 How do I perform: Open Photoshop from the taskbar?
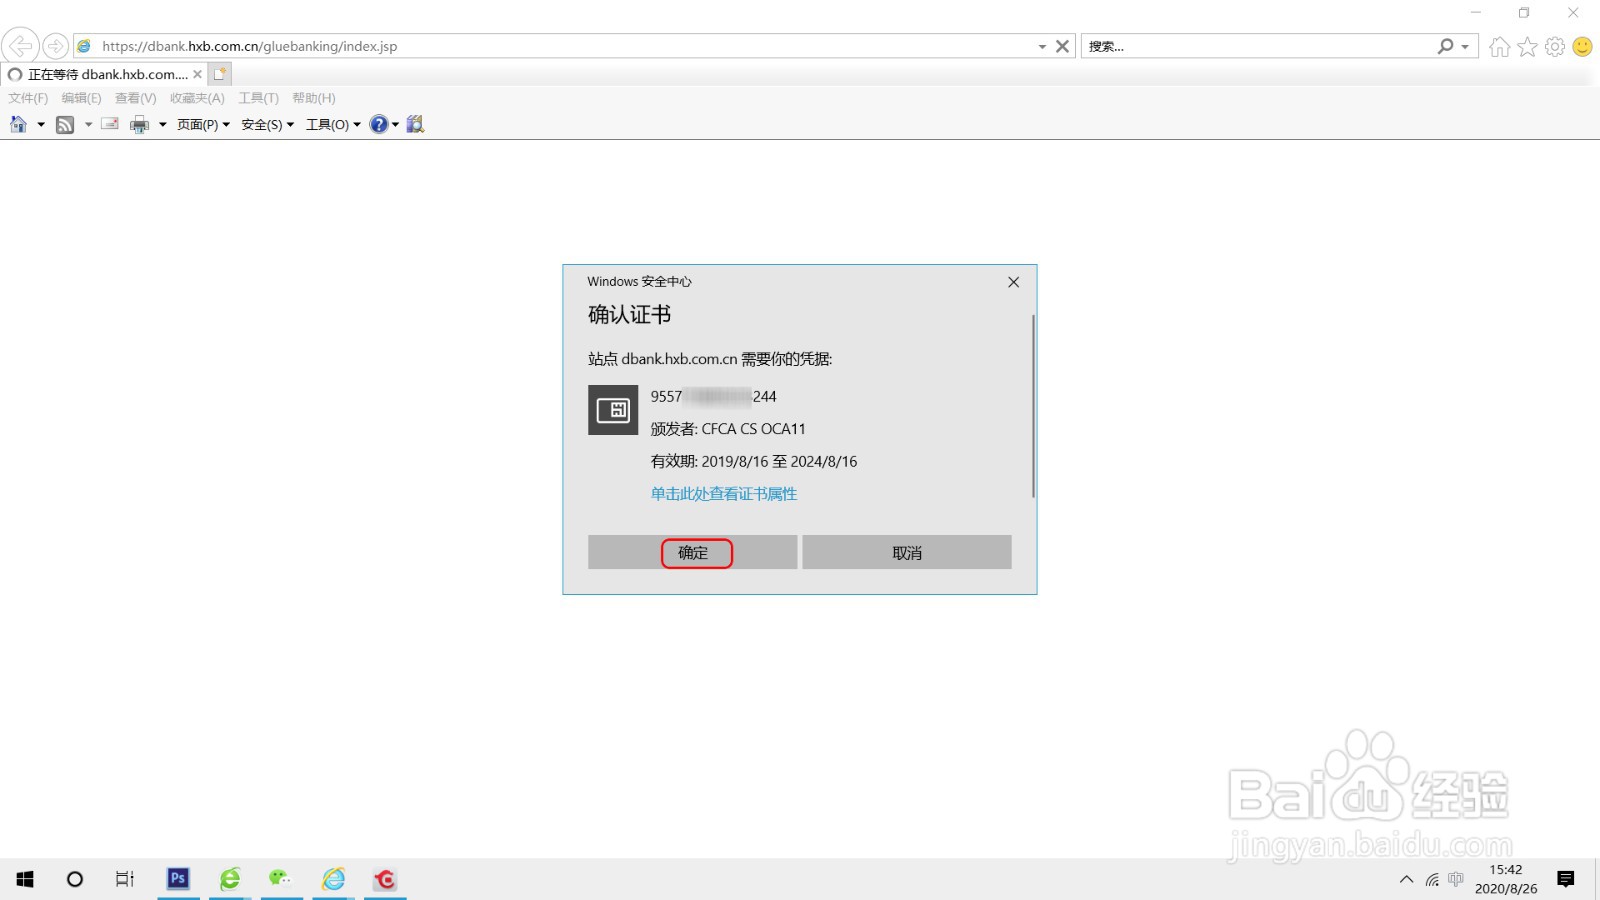[x=178, y=879]
